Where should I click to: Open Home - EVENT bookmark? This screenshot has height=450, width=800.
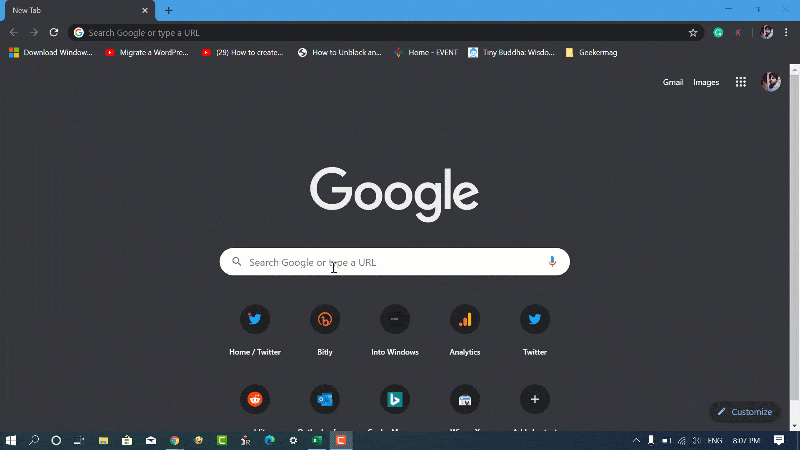click(x=426, y=53)
